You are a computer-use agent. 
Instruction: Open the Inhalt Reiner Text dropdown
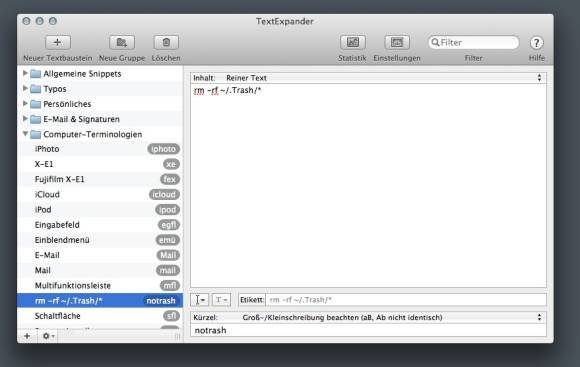(x=368, y=78)
